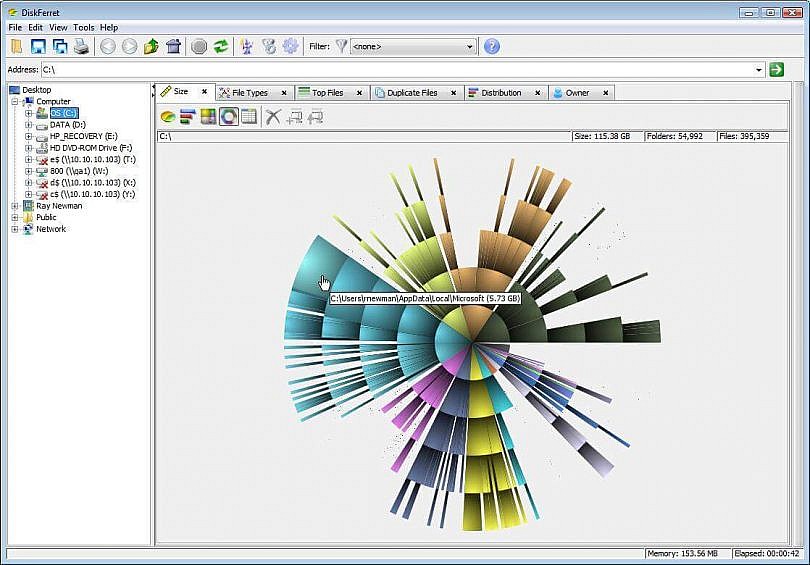
Task: Click the Up folder arrow icon
Action: tap(151, 46)
